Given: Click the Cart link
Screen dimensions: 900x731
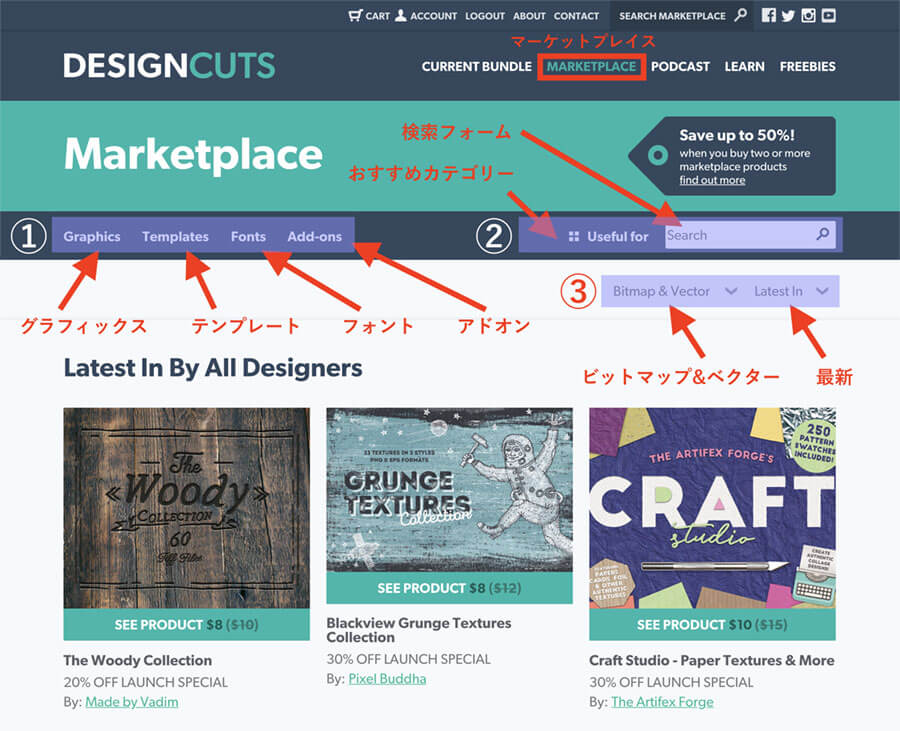Looking at the screenshot, I should tap(377, 16).
